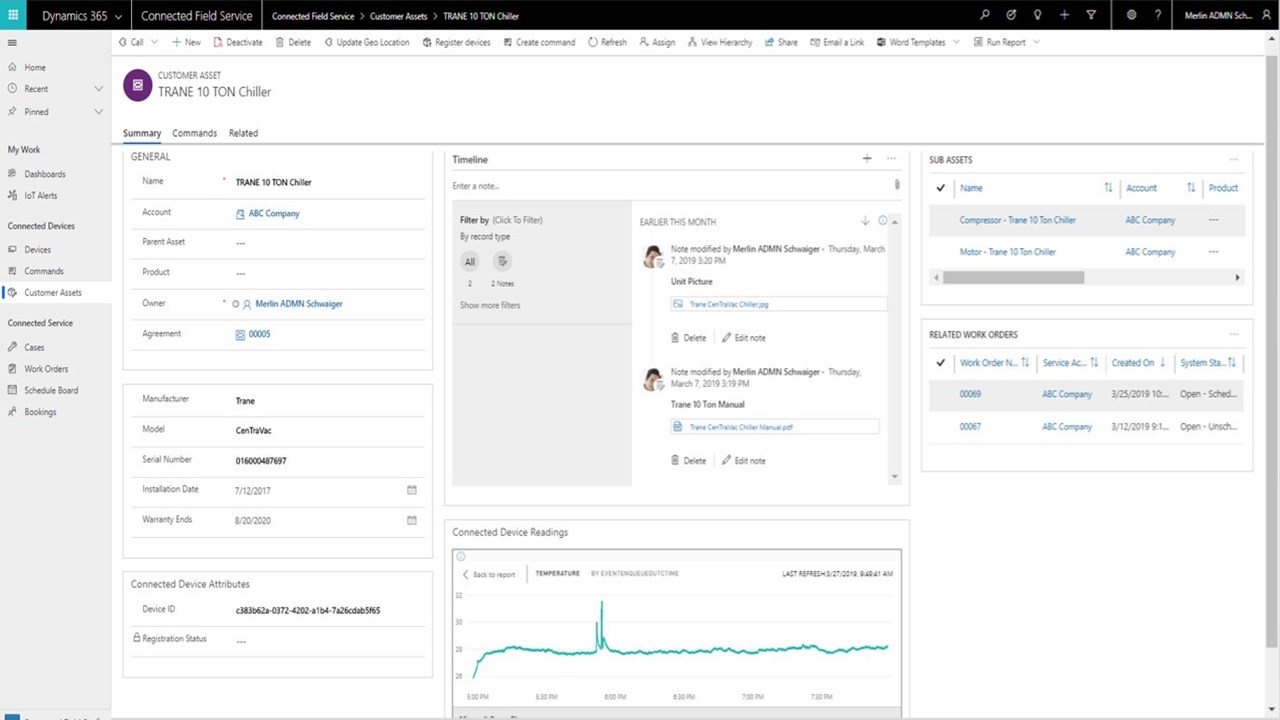Open work order 00069
Screen dimensions: 1280x720
[x=970, y=394]
